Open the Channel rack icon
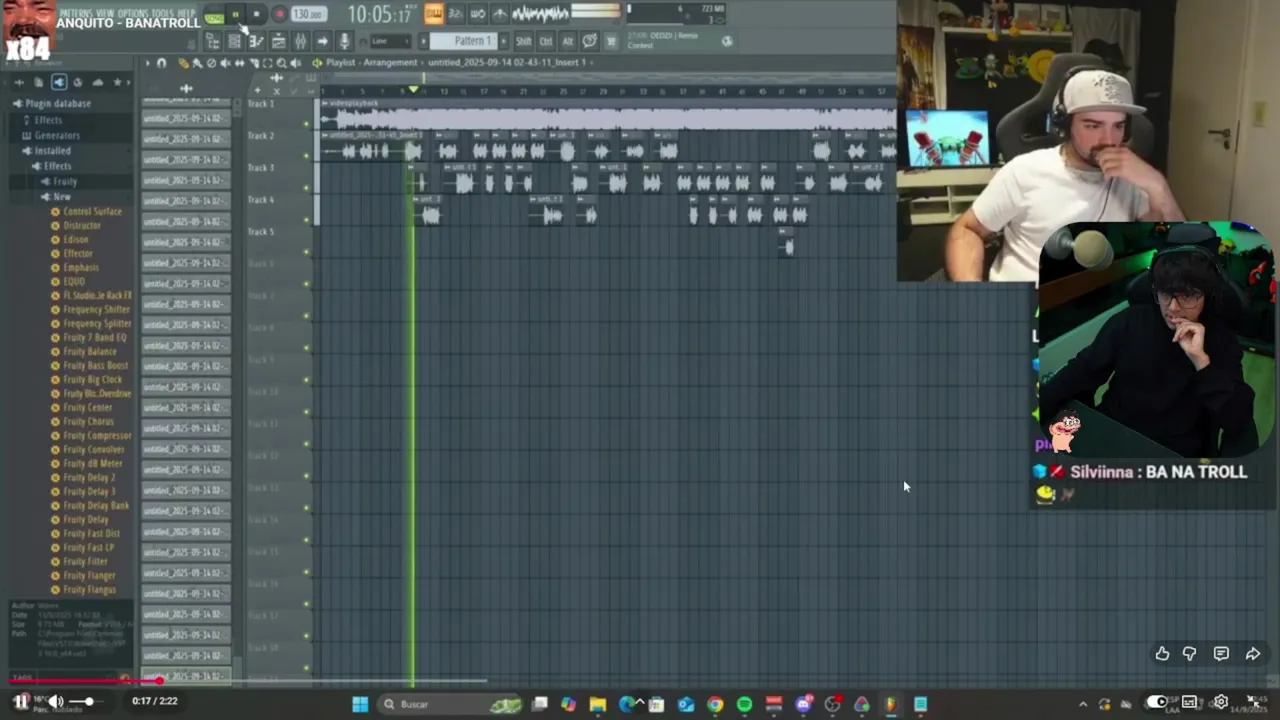This screenshot has width=1280, height=720. click(x=234, y=41)
